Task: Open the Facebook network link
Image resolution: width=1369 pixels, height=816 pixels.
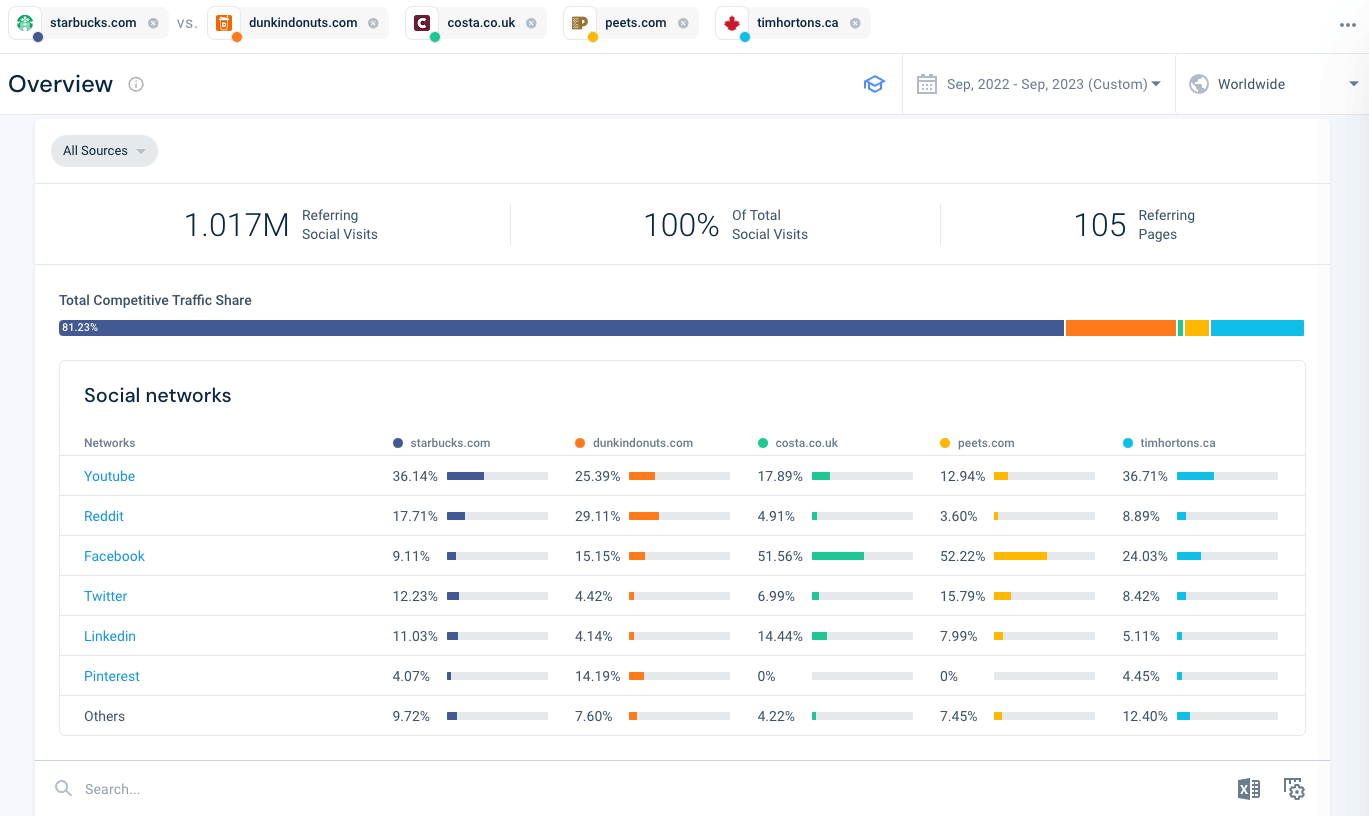Action: pos(114,556)
